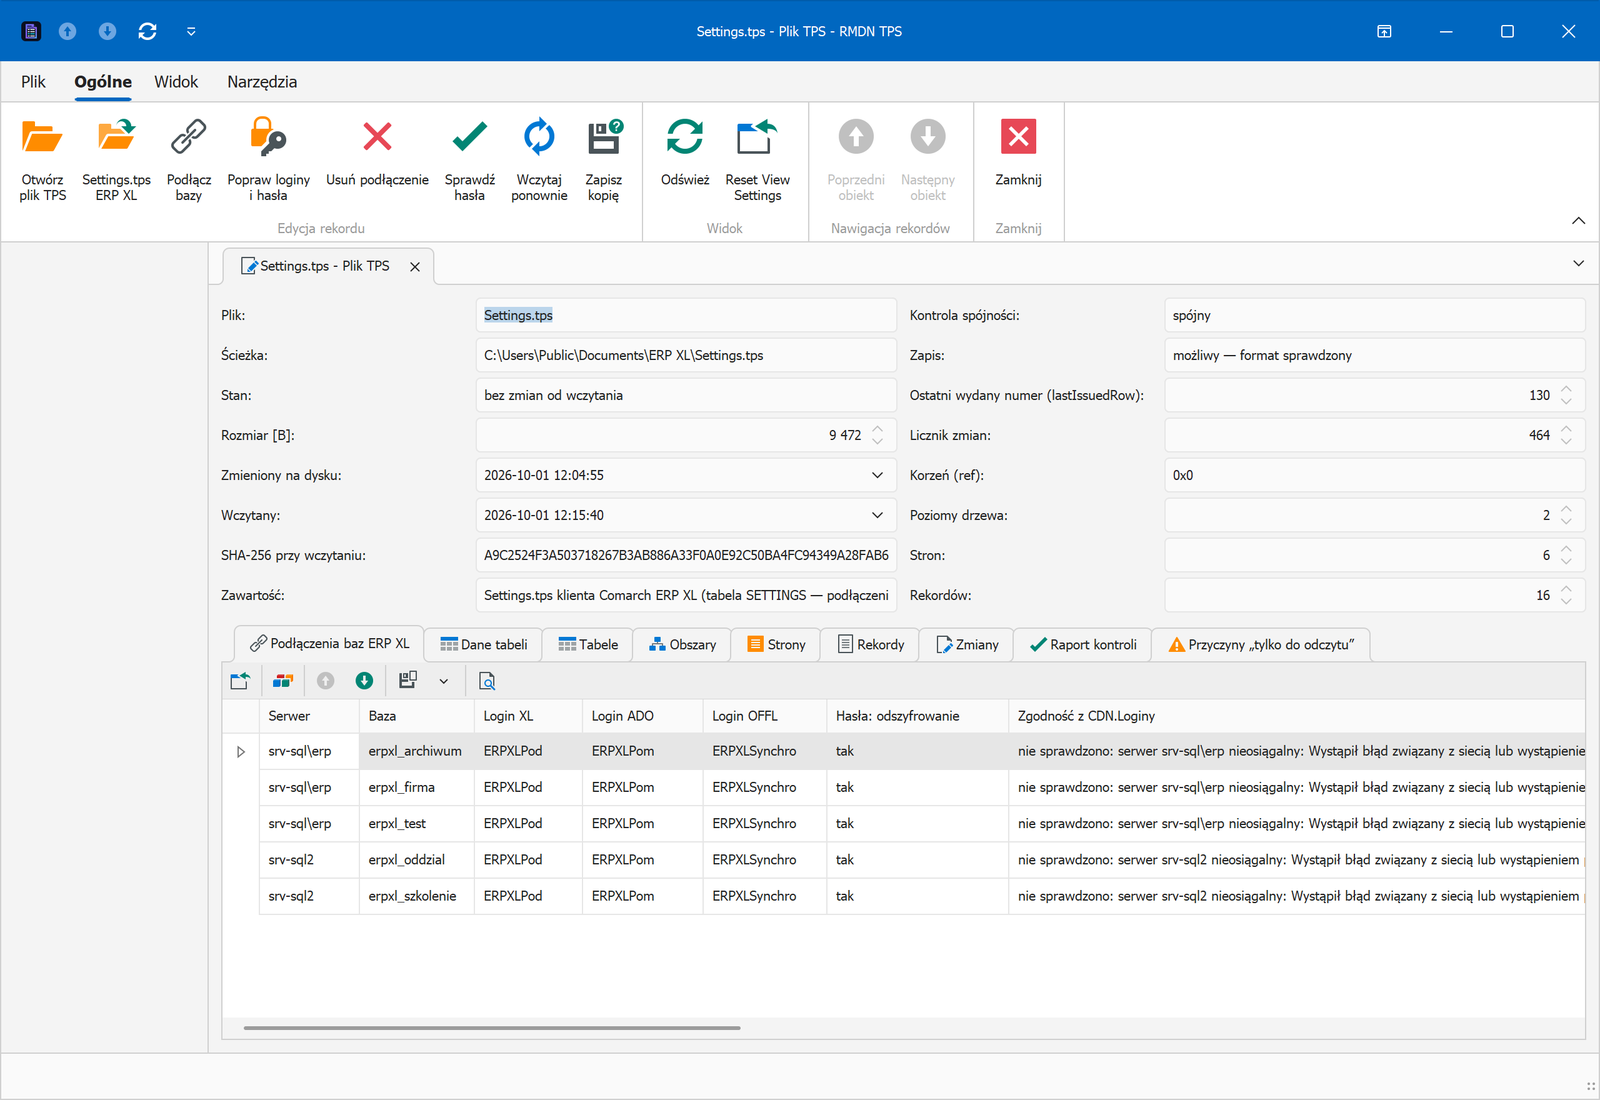The height and width of the screenshot is (1100, 1600).
Task: Open the grid layout dropdown arrow
Action: point(444,681)
